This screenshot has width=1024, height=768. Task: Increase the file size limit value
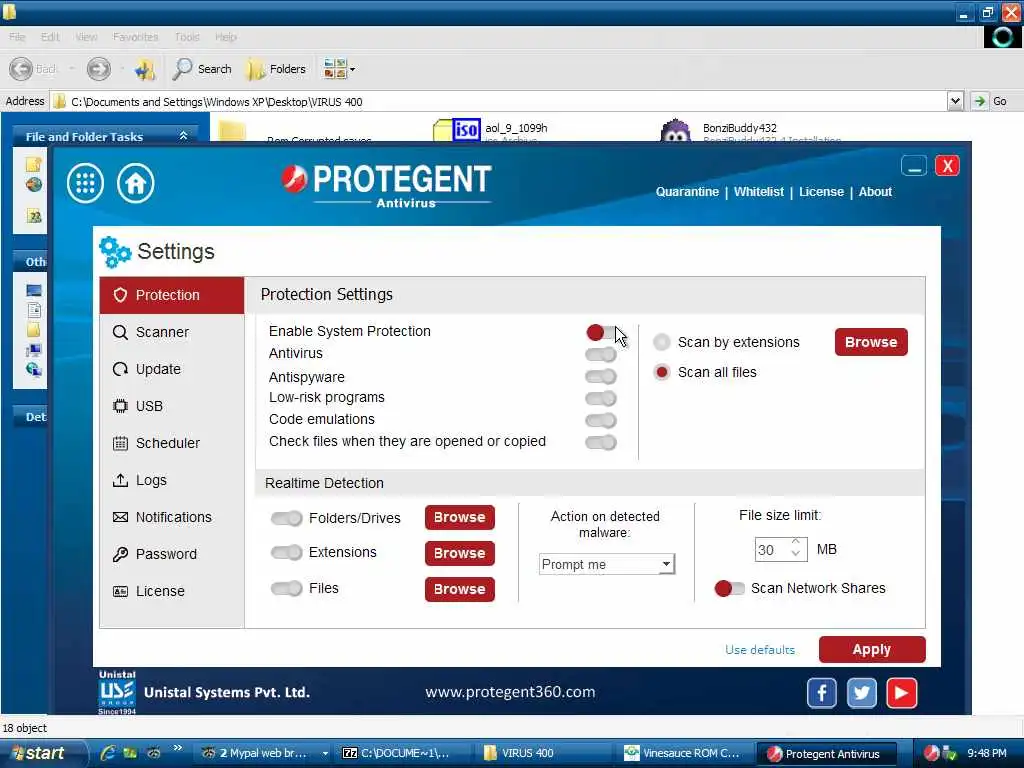pos(795,543)
